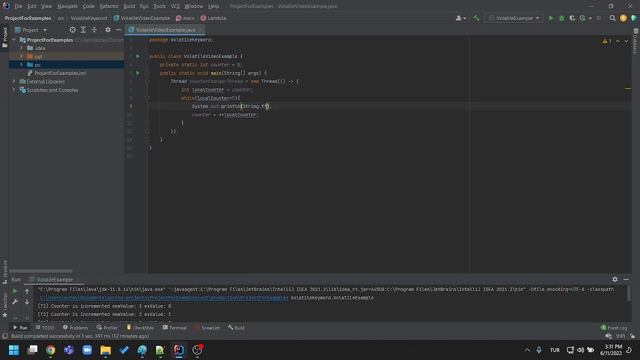
Task: Collapse all icon in Project panel
Action: (94, 30)
